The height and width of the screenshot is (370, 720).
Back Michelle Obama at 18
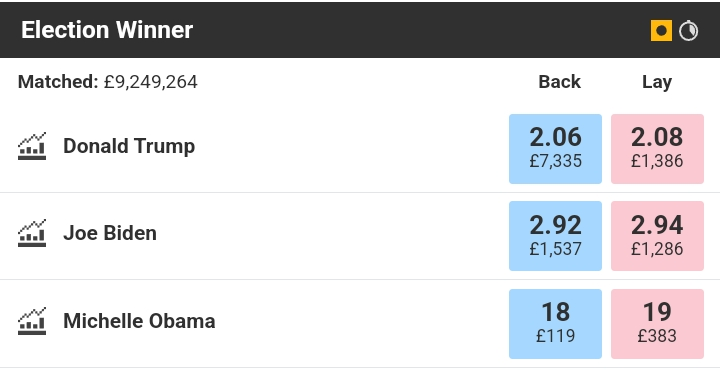tap(555, 324)
